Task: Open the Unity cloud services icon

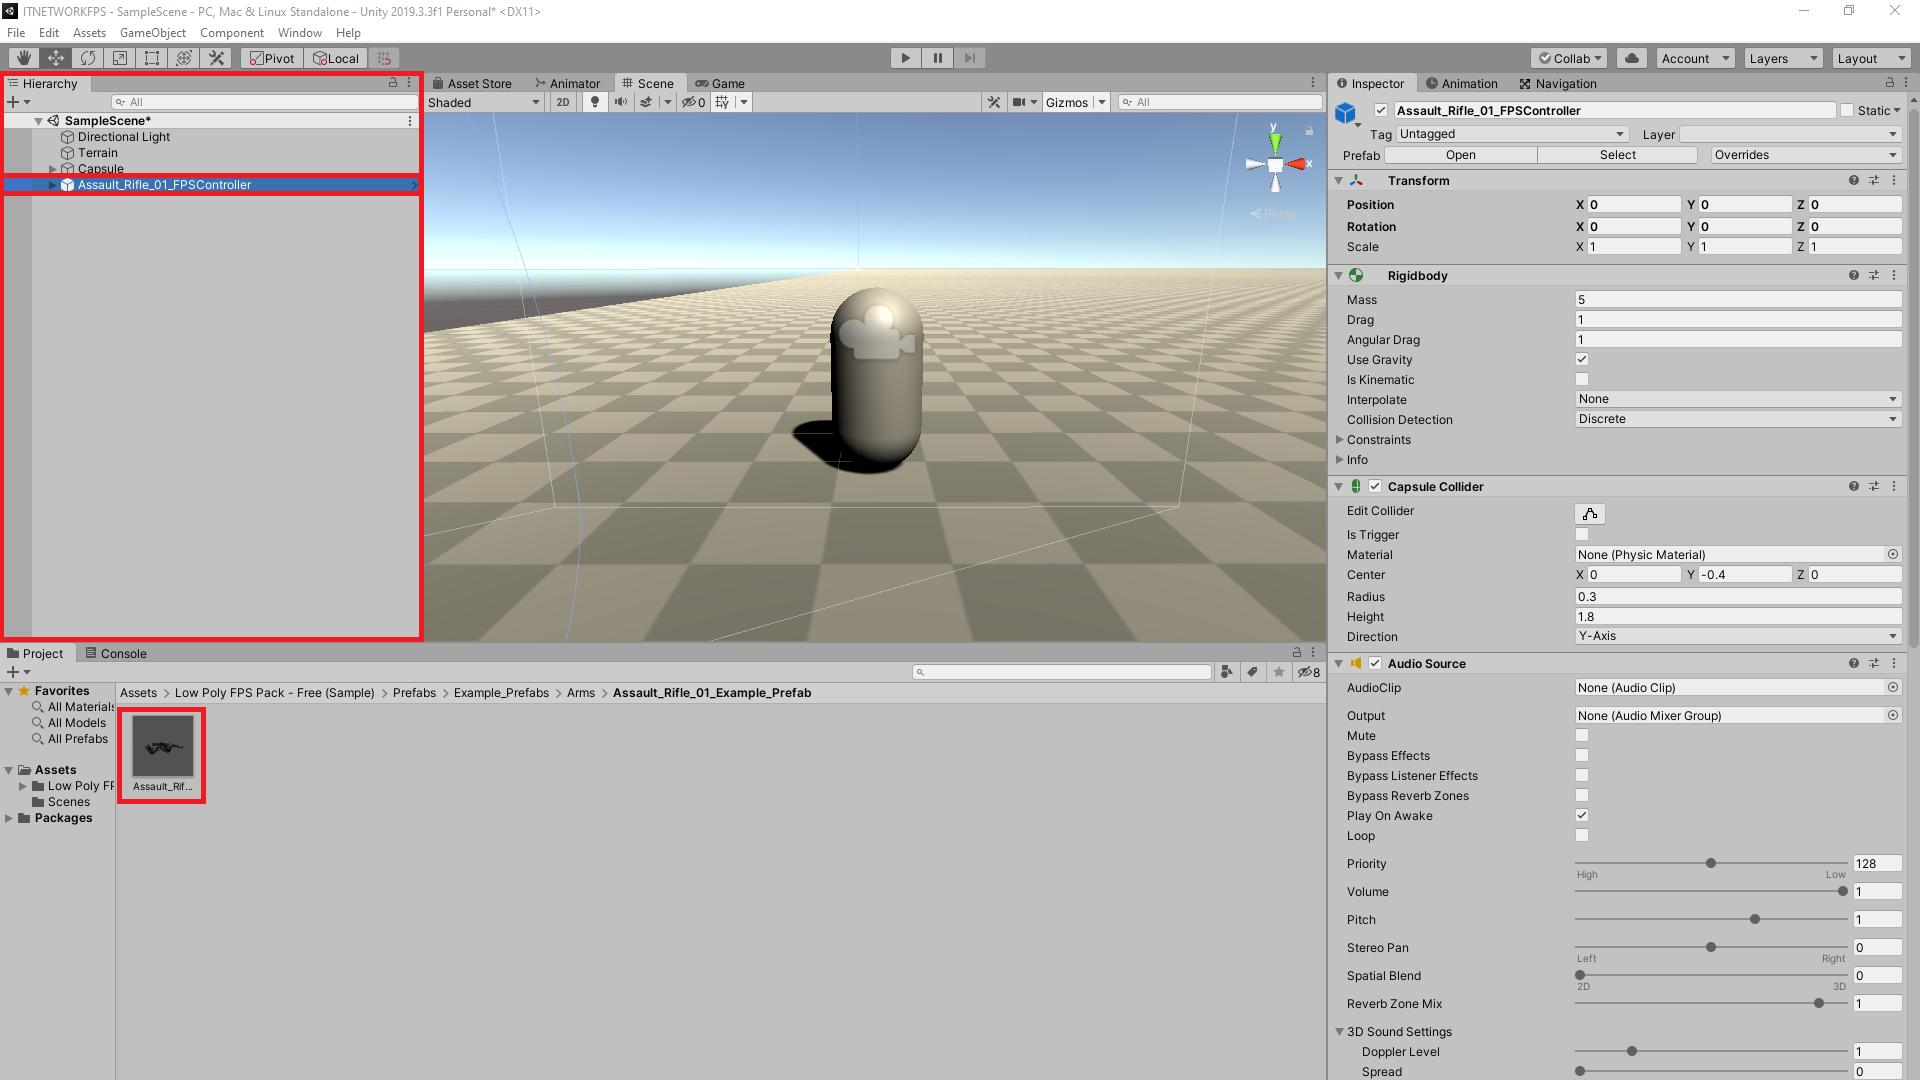Action: (x=1632, y=57)
